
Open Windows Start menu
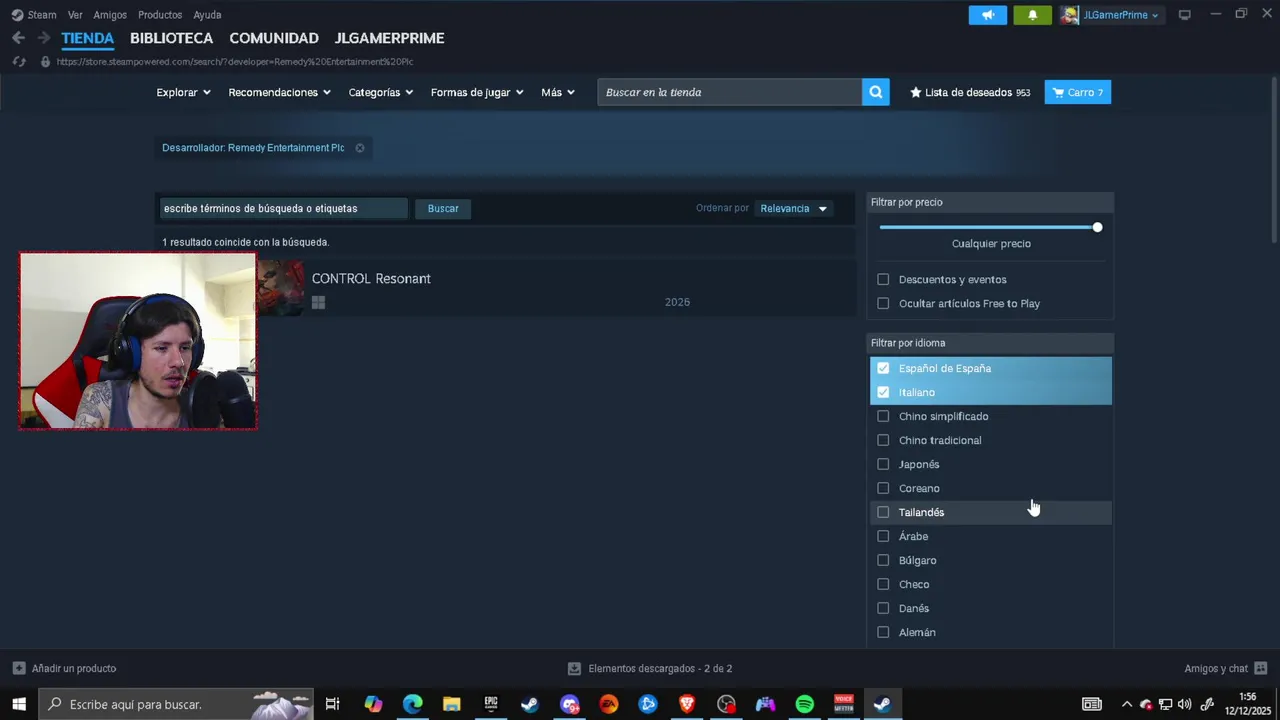[x=19, y=704]
